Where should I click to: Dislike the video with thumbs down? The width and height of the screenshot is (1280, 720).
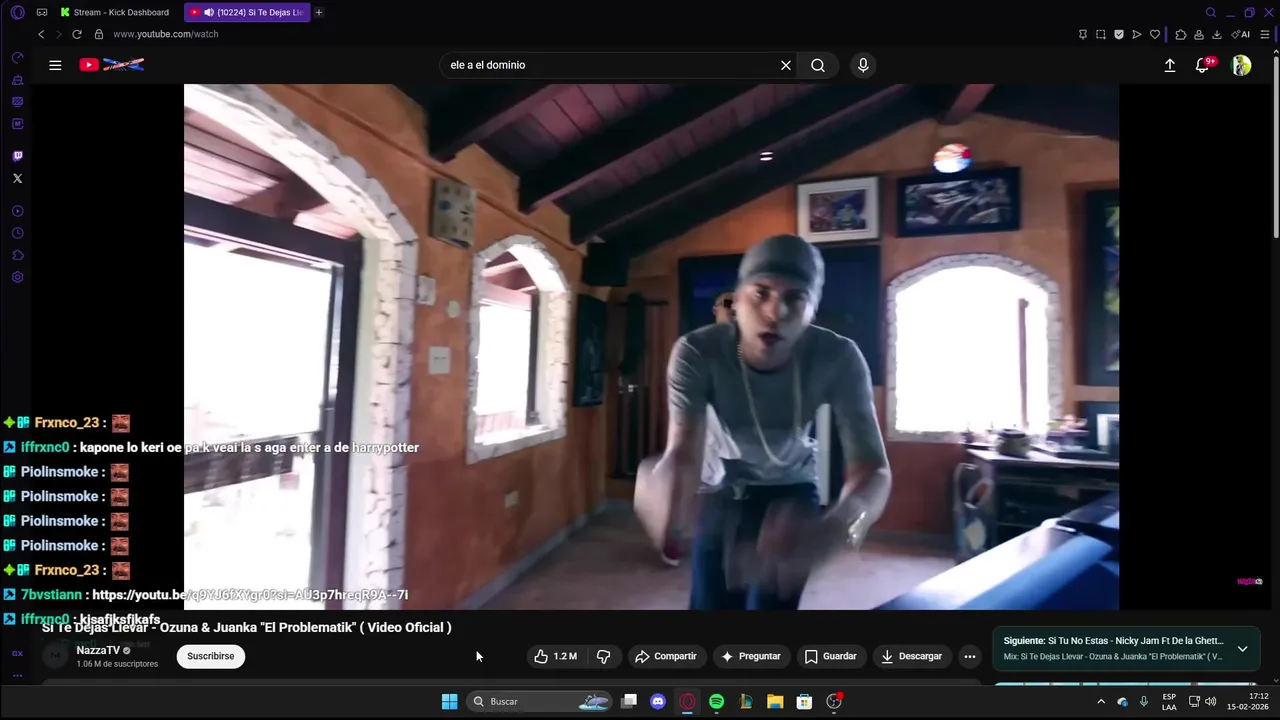pyautogui.click(x=603, y=656)
